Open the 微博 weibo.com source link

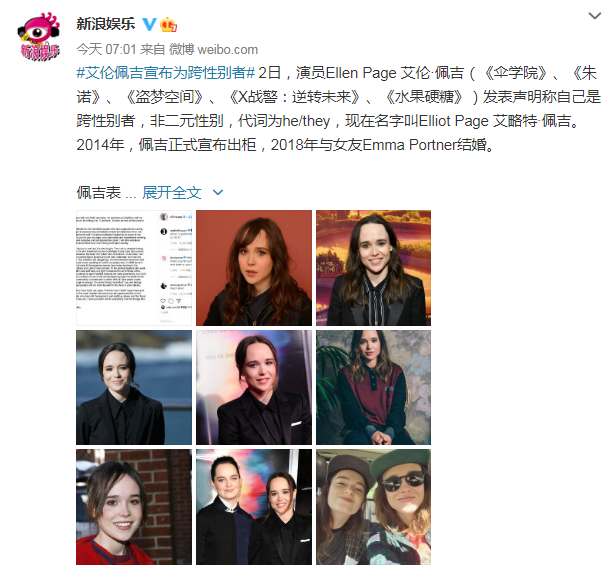click(213, 50)
